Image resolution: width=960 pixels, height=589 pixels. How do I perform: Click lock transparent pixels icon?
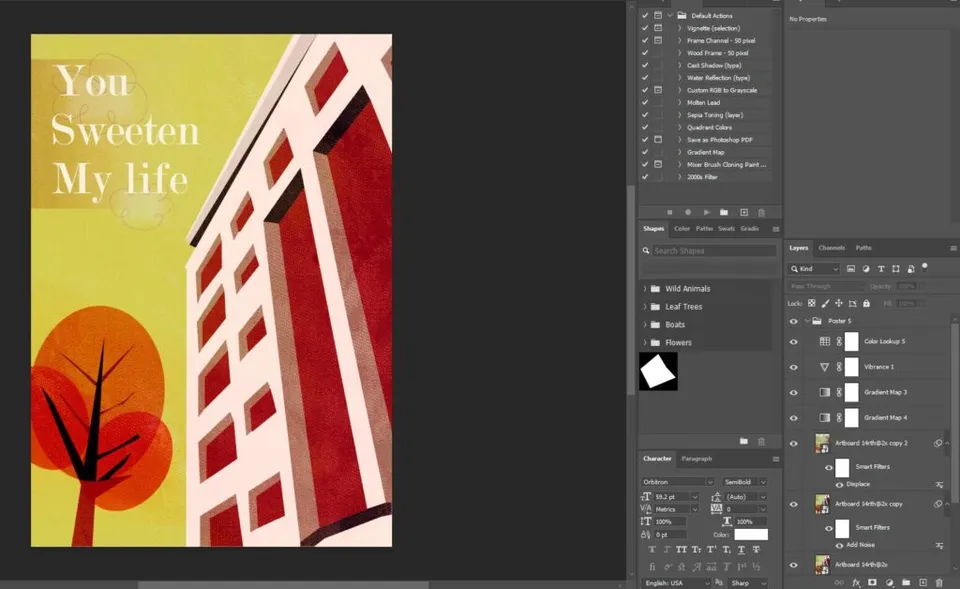pyautogui.click(x=812, y=303)
